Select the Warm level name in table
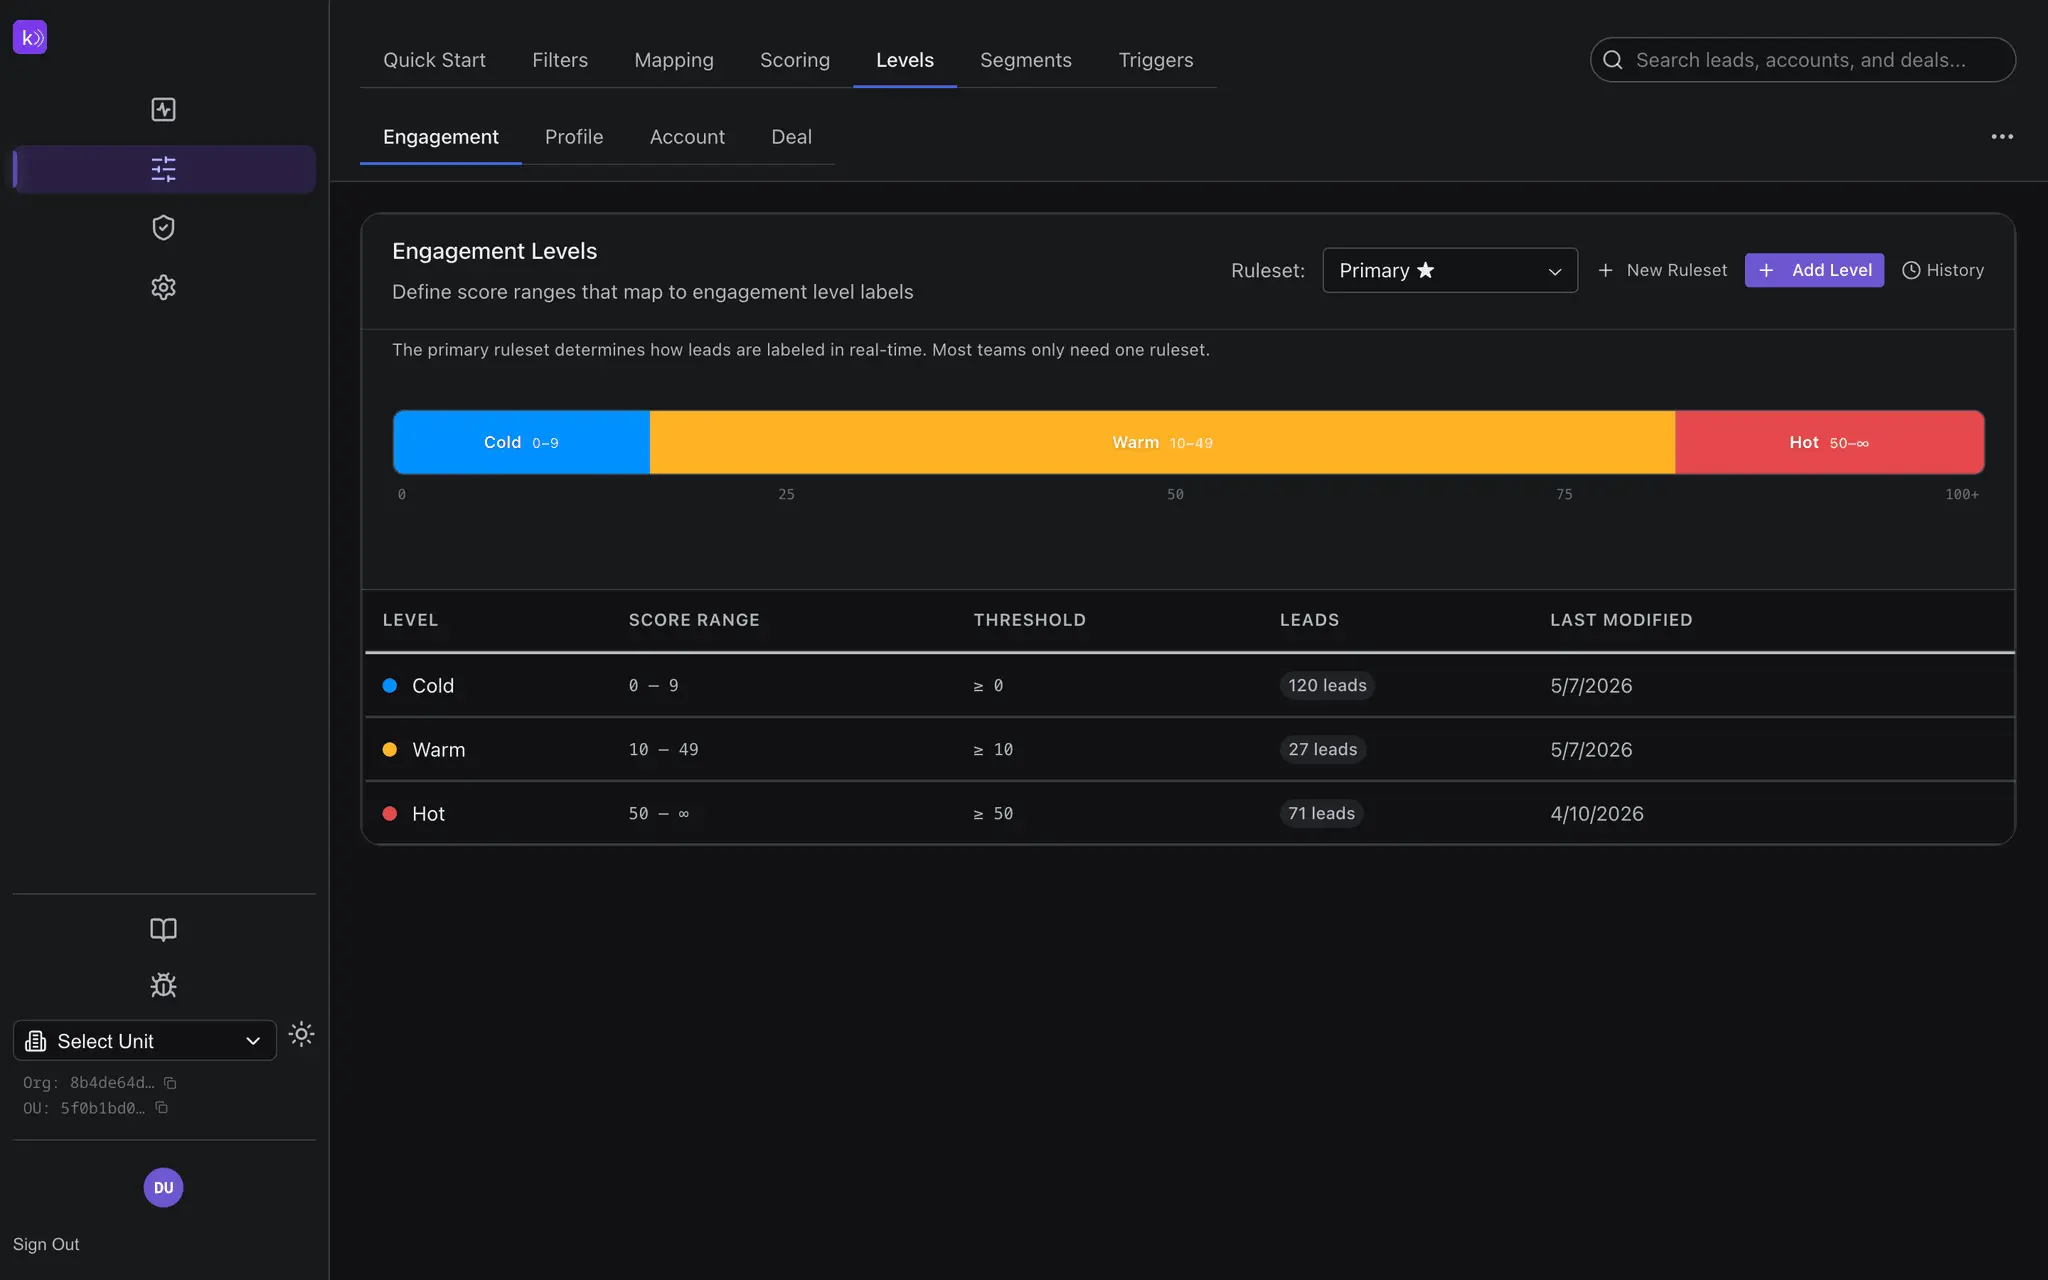Image resolution: width=2048 pixels, height=1280 pixels. (439, 750)
